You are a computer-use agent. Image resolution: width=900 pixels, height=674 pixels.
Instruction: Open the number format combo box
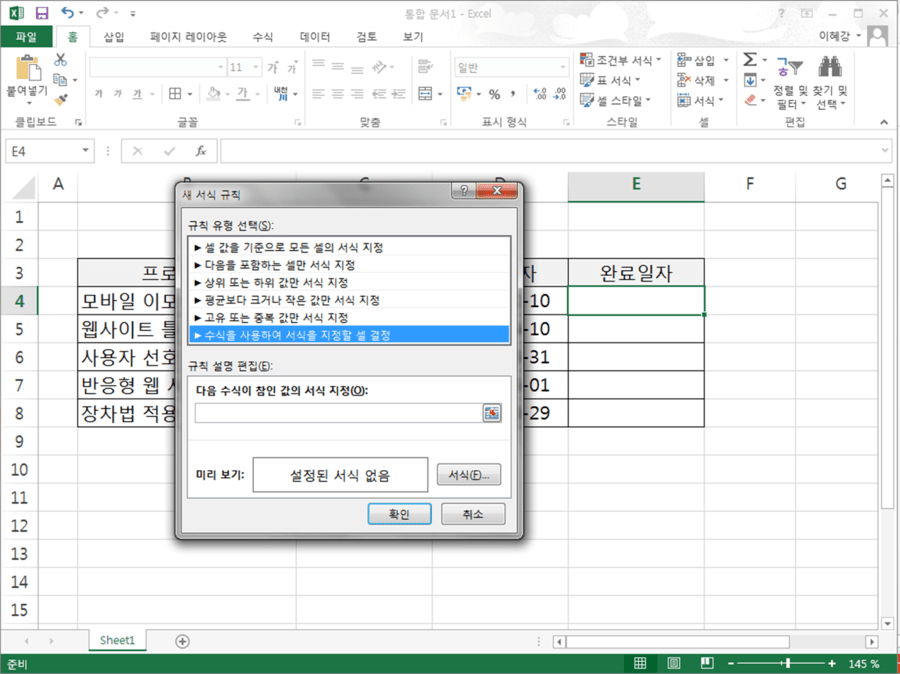[x=511, y=68]
